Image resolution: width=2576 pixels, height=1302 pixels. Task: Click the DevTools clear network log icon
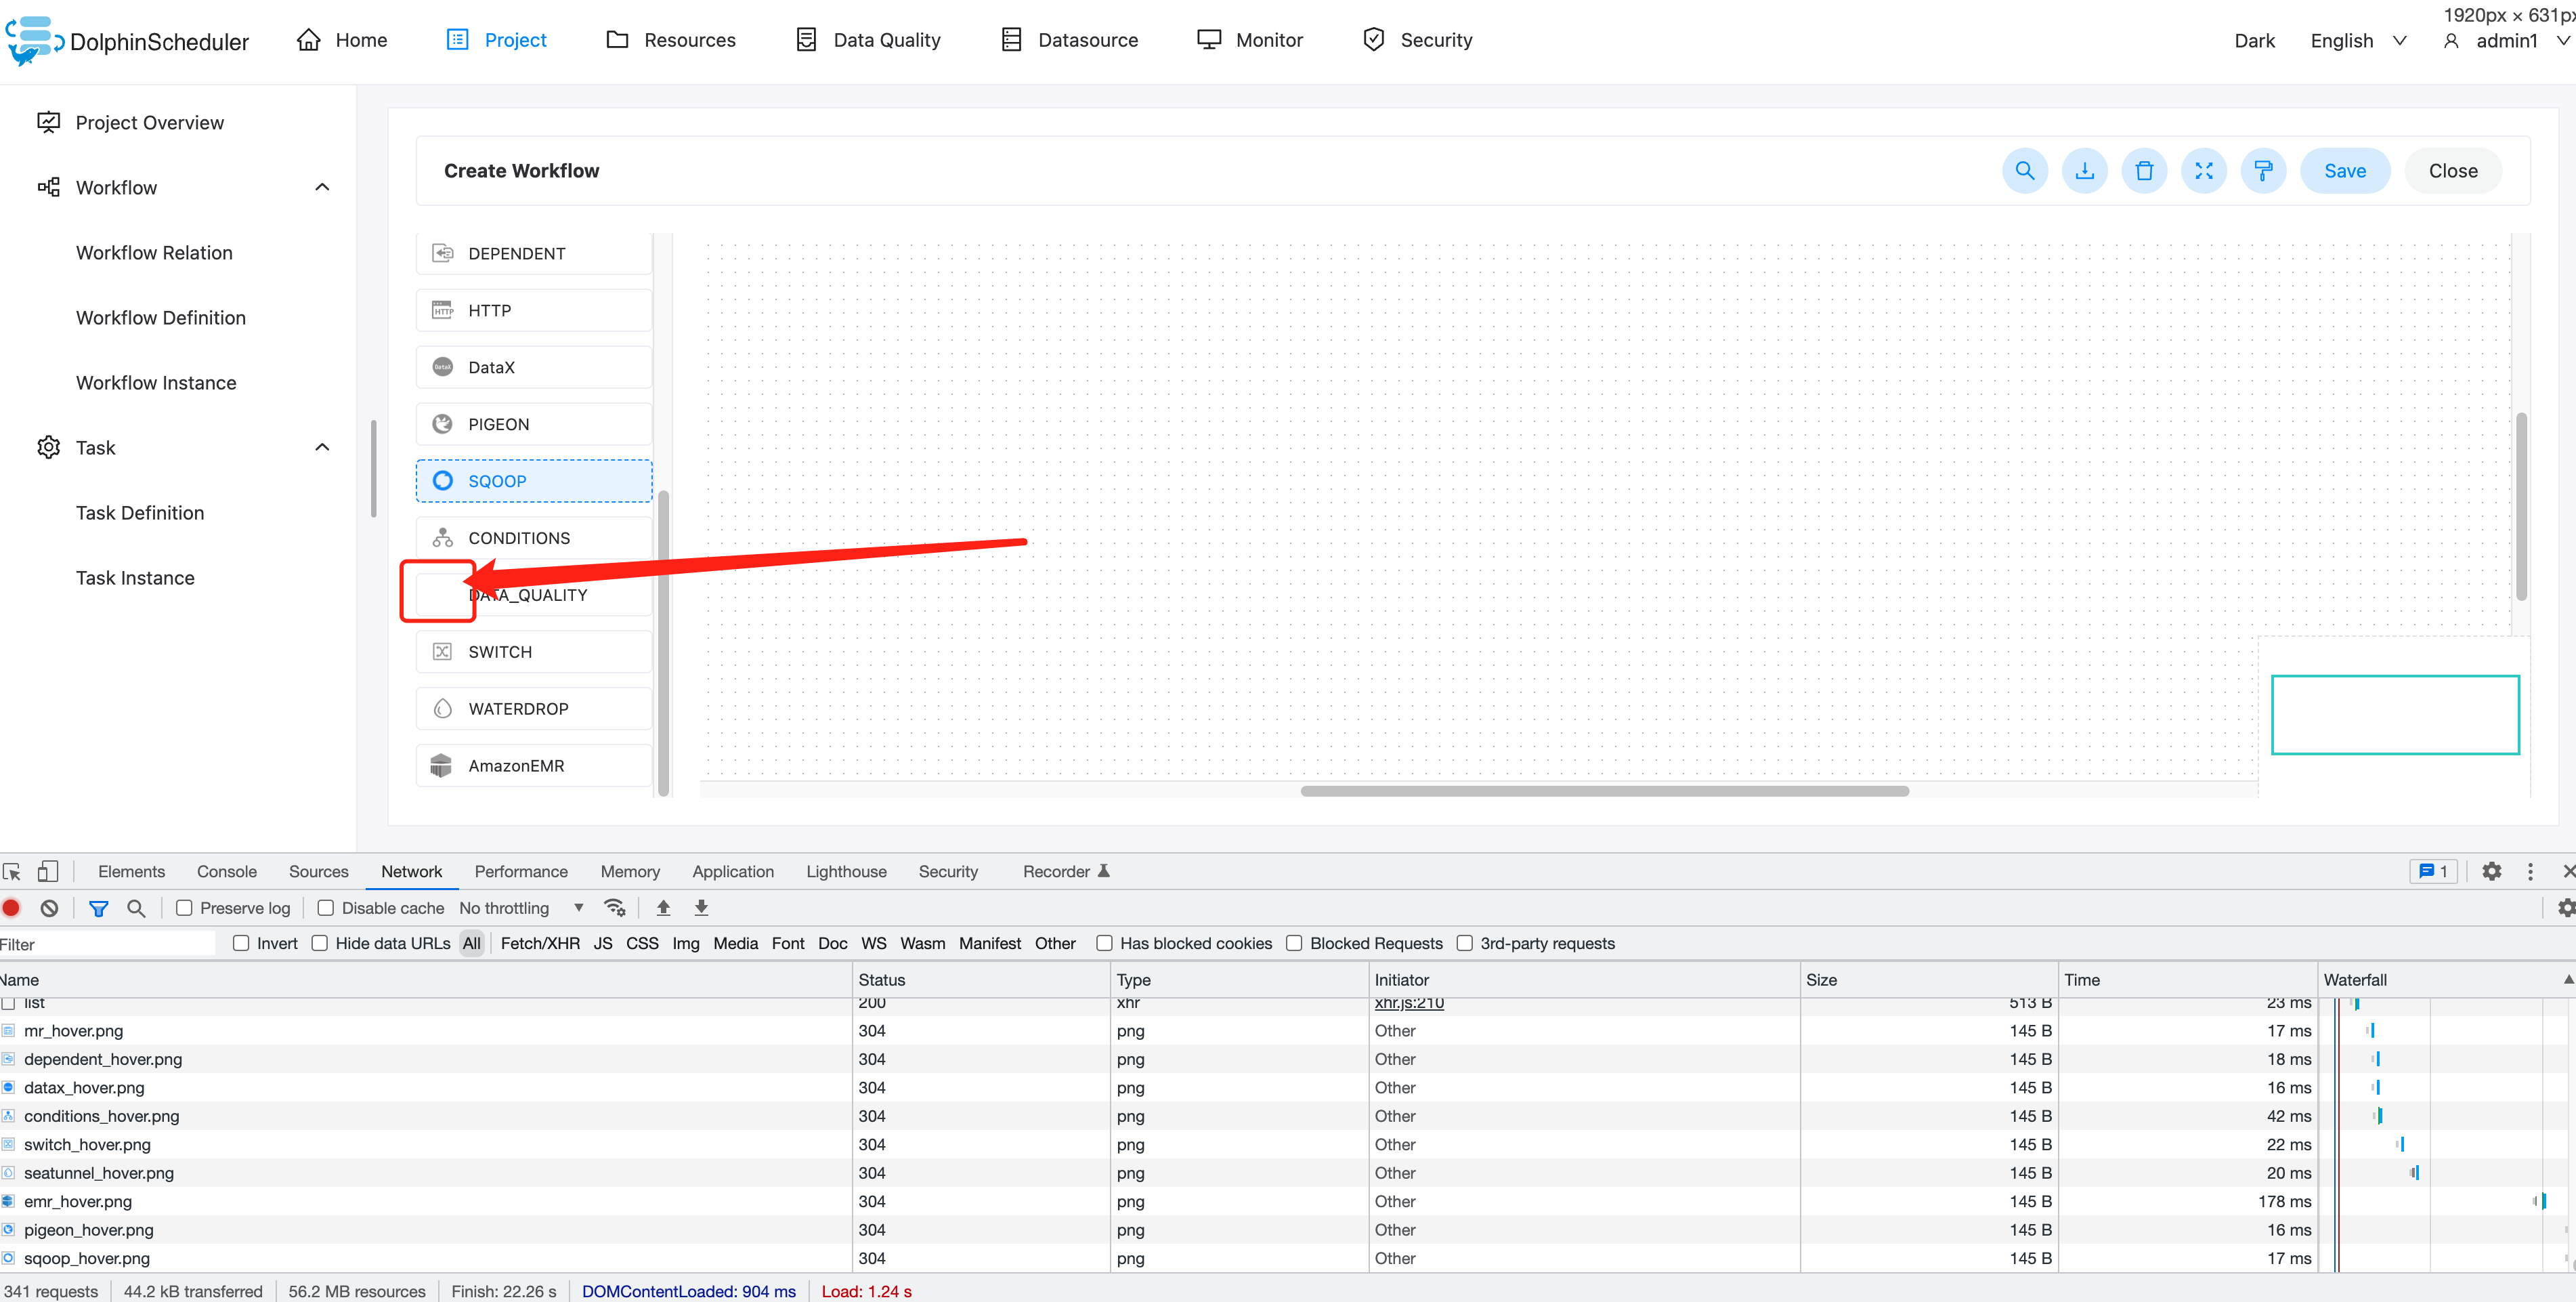pyautogui.click(x=49, y=908)
